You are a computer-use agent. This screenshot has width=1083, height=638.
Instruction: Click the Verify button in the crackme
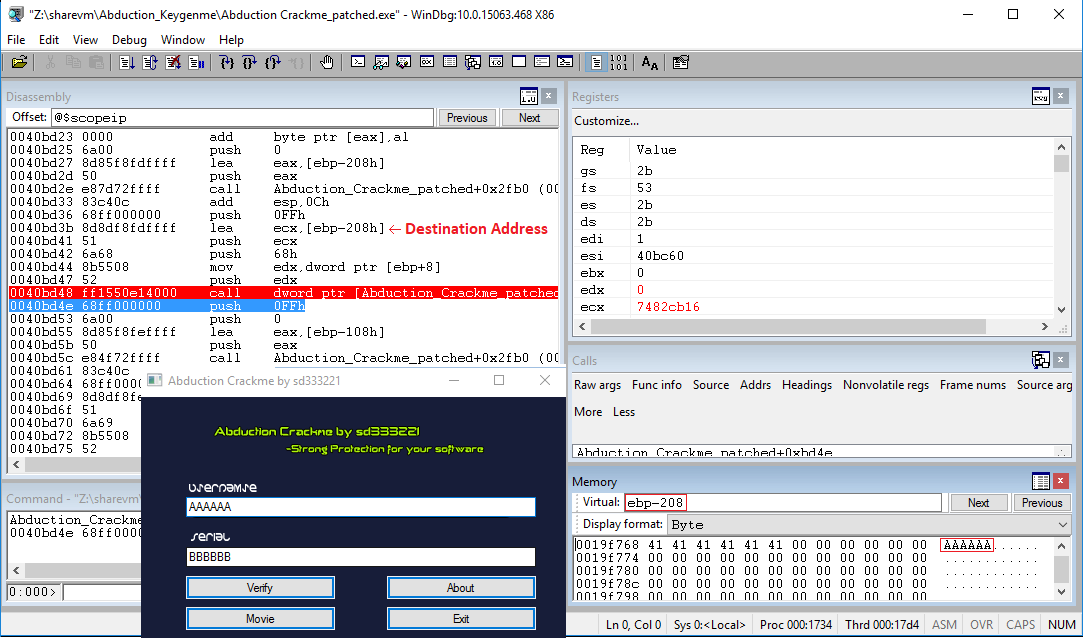click(260, 587)
